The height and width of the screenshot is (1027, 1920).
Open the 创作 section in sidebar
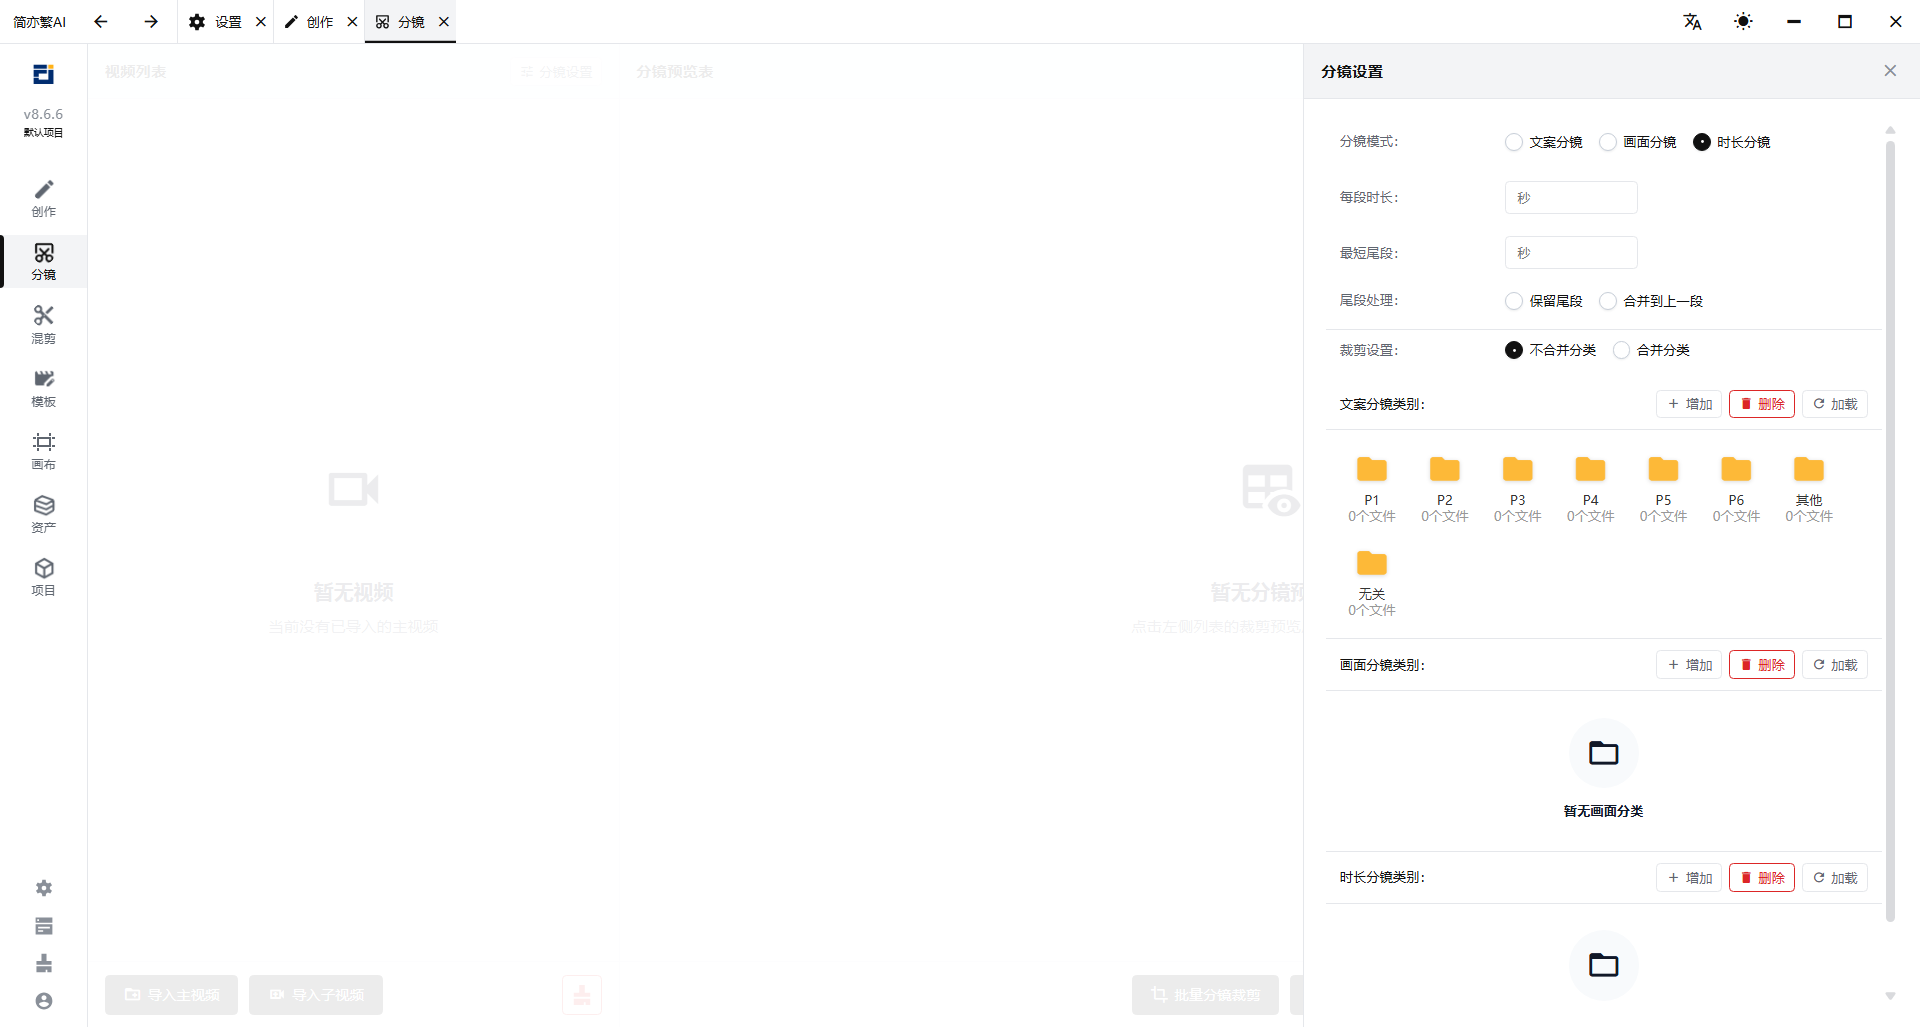pos(43,198)
